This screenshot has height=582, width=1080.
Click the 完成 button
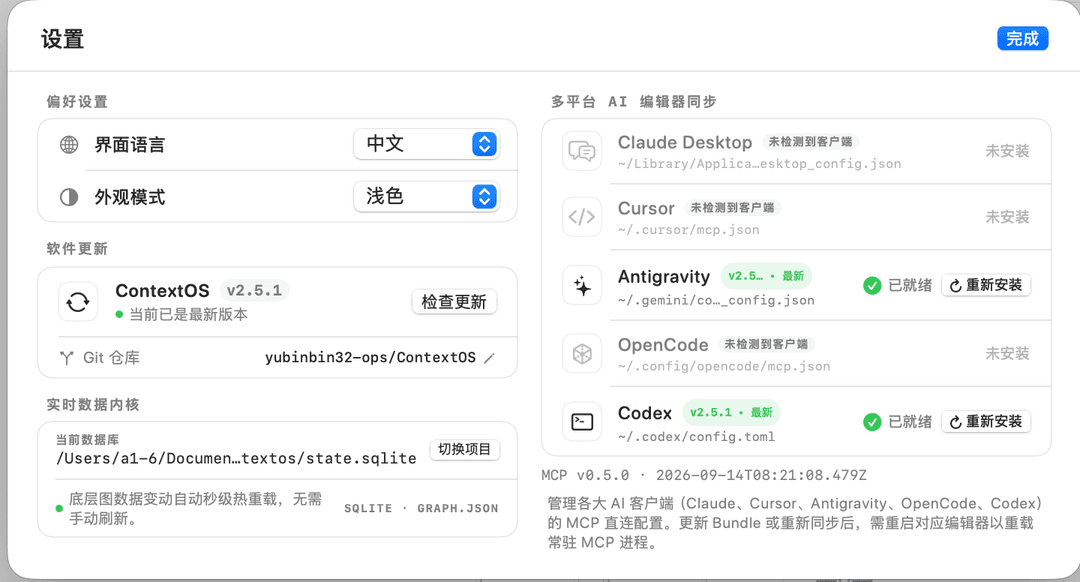1023,39
